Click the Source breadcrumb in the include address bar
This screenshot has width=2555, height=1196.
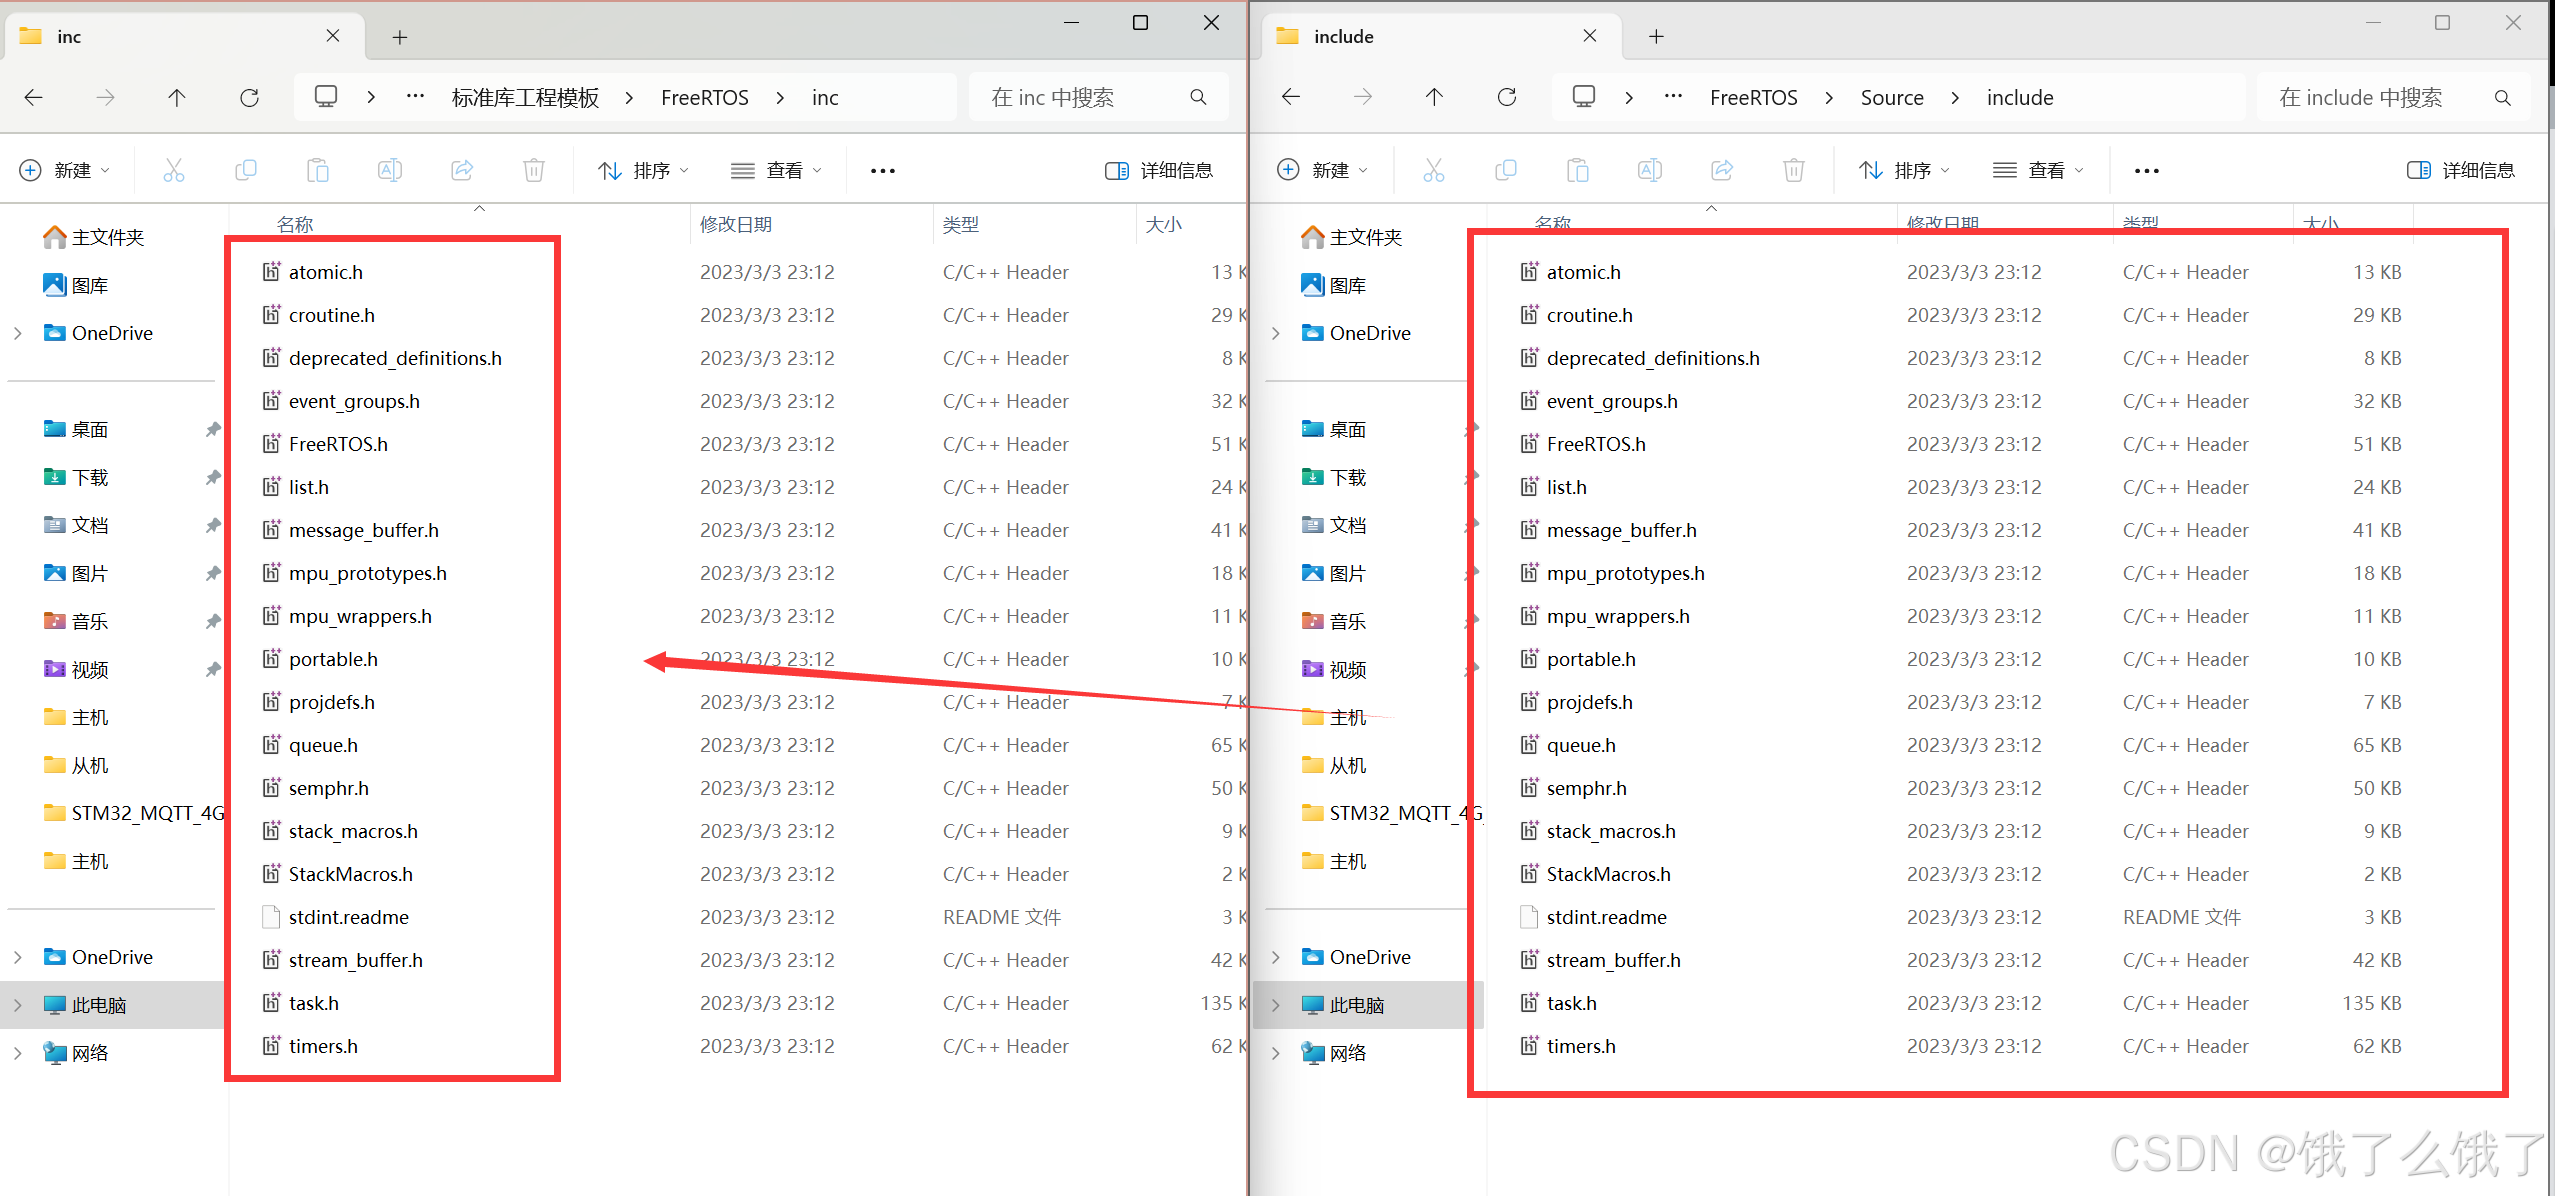1892,97
